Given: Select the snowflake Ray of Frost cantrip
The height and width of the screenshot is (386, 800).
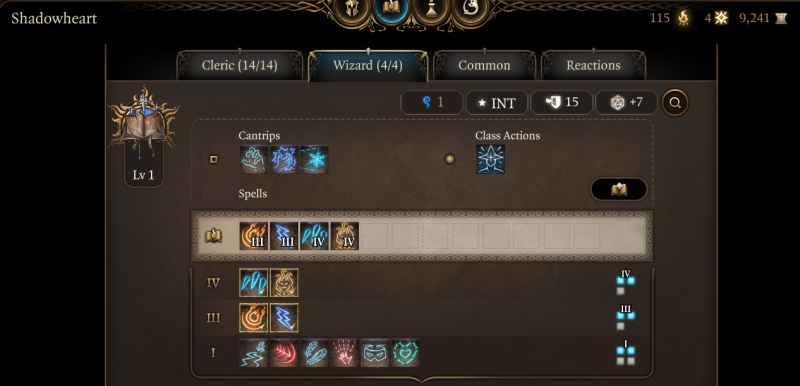Looking at the screenshot, I should pos(314,160).
